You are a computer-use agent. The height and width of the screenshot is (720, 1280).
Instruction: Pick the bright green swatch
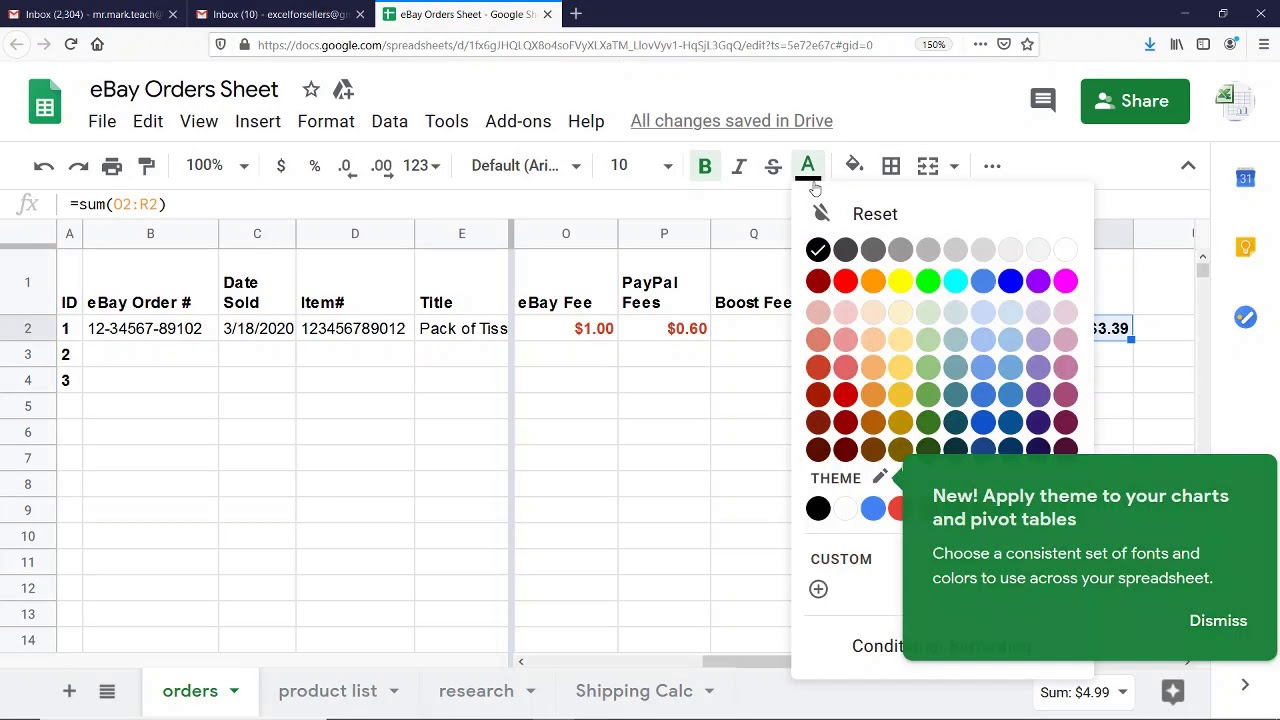coord(928,282)
